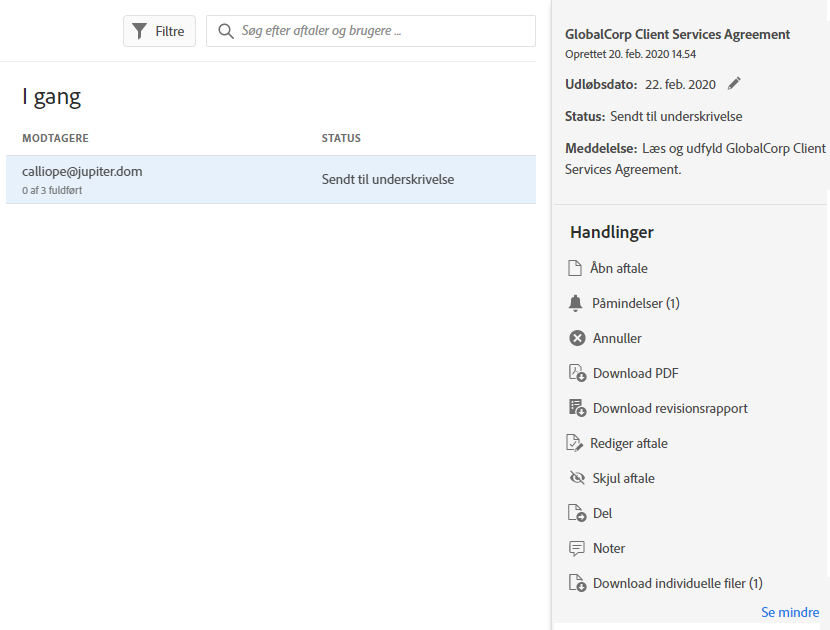Click the Del share icon

click(x=577, y=513)
